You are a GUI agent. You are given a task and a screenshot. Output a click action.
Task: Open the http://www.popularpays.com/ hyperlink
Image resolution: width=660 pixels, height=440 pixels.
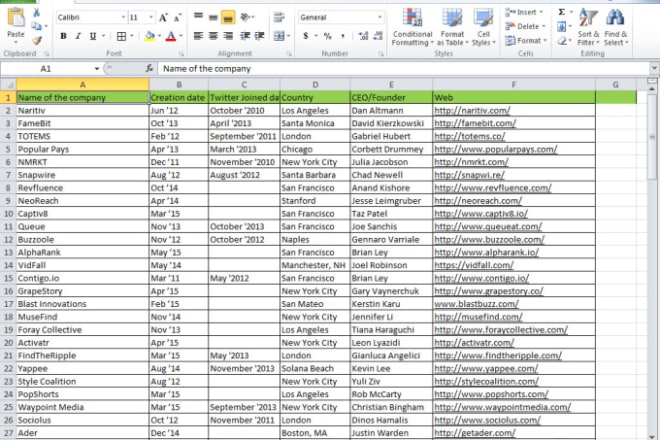pos(495,149)
